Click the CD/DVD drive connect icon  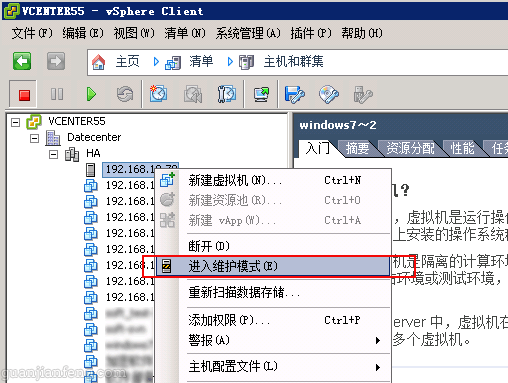(329, 95)
